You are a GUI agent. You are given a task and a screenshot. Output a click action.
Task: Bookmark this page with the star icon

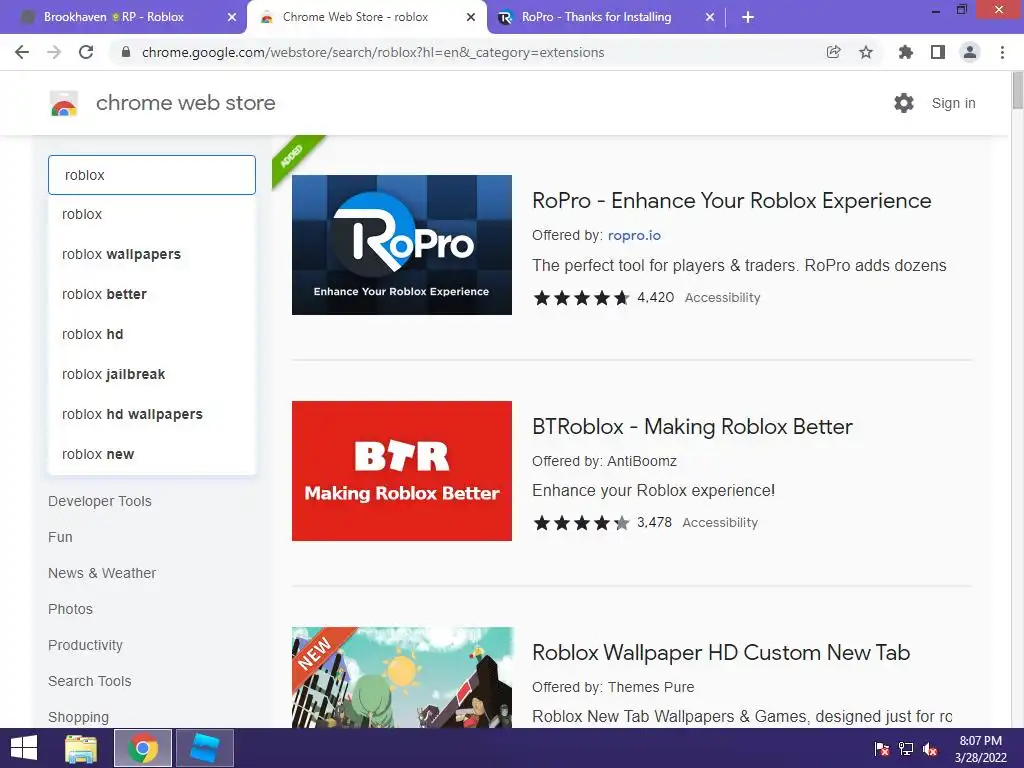coord(866,52)
